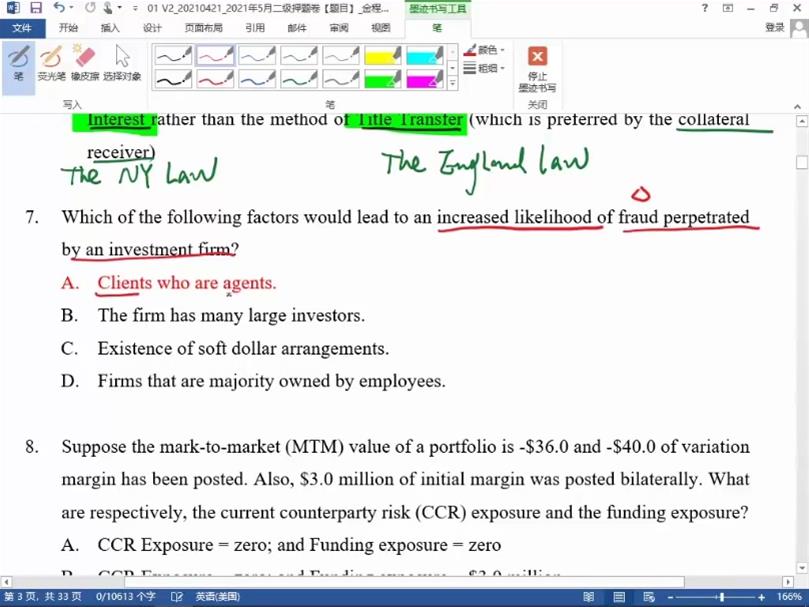The image size is (809, 607).
Task: Open the pen Thickness (粗细) dropdown
Action: (485, 68)
